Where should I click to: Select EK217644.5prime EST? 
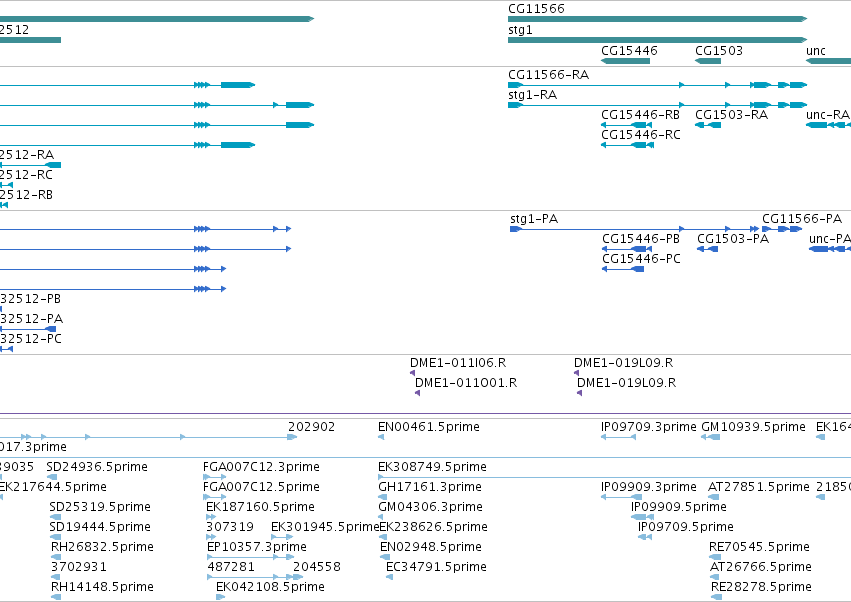(1, 497)
